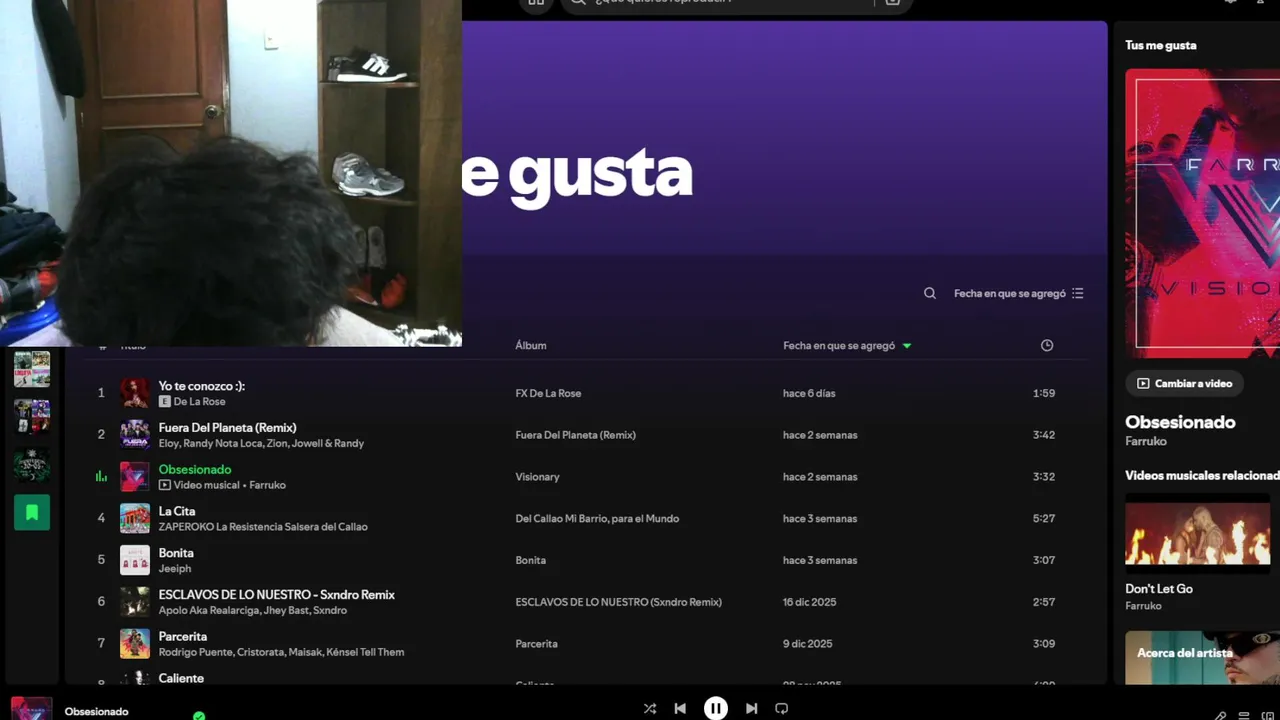This screenshot has width=1280, height=720.
Task: Click the 5:27 duration for La Cita
Action: pyautogui.click(x=1044, y=519)
